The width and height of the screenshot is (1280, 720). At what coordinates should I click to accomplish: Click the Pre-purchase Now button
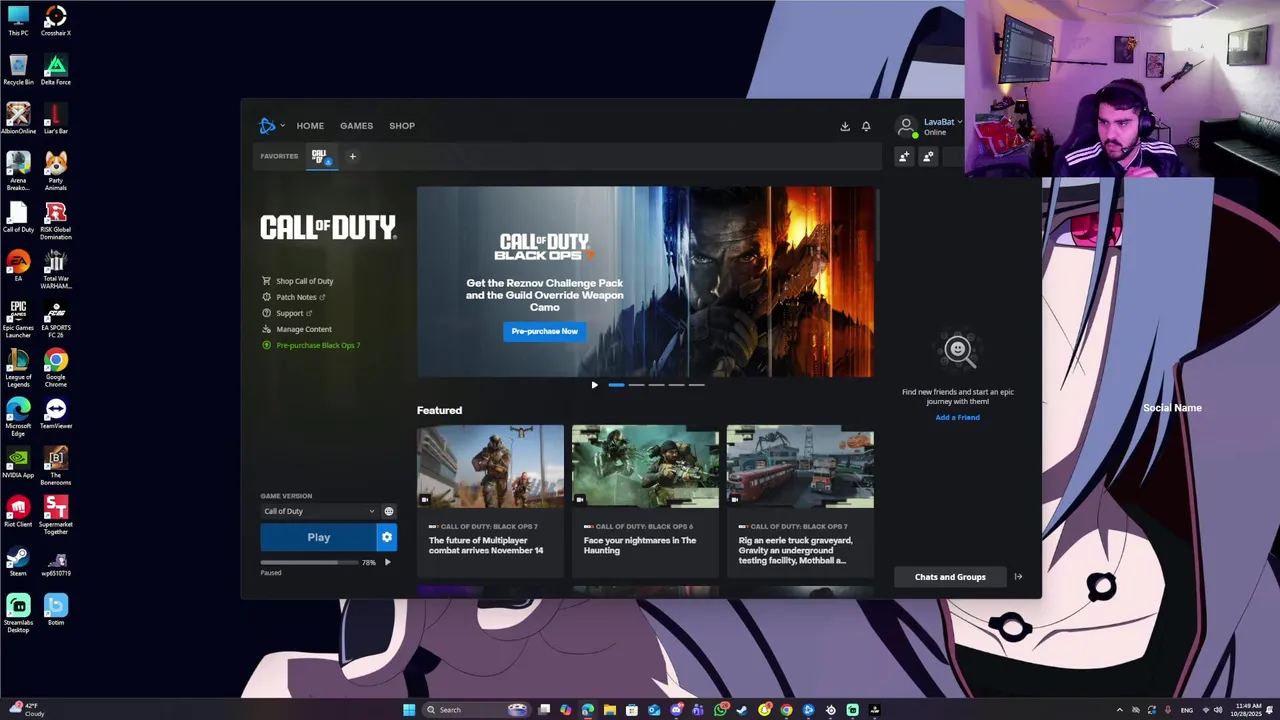pos(544,331)
